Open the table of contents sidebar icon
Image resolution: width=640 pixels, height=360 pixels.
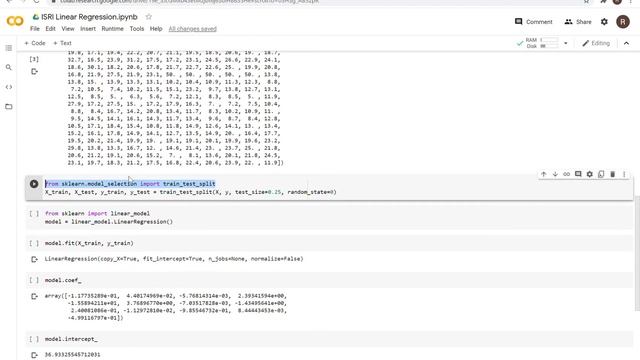[x=9, y=48]
